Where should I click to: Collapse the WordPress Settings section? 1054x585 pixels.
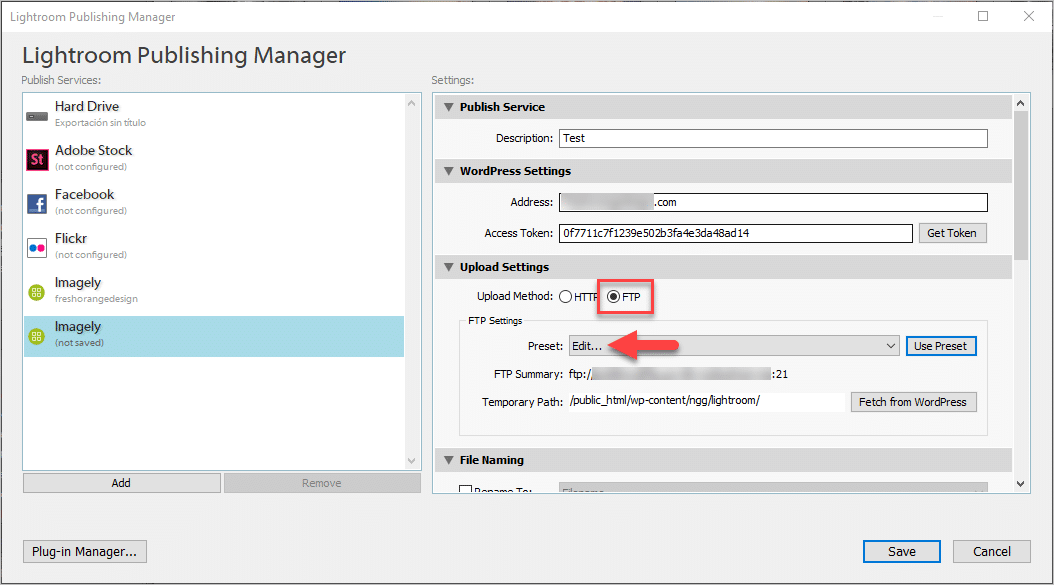click(x=449, y=171)
